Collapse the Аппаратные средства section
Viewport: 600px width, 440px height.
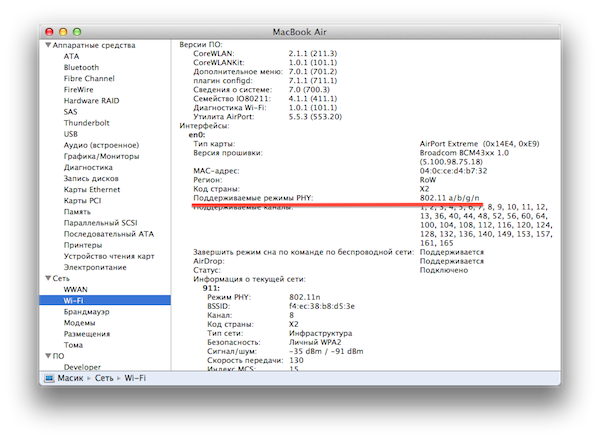(48, 45)
